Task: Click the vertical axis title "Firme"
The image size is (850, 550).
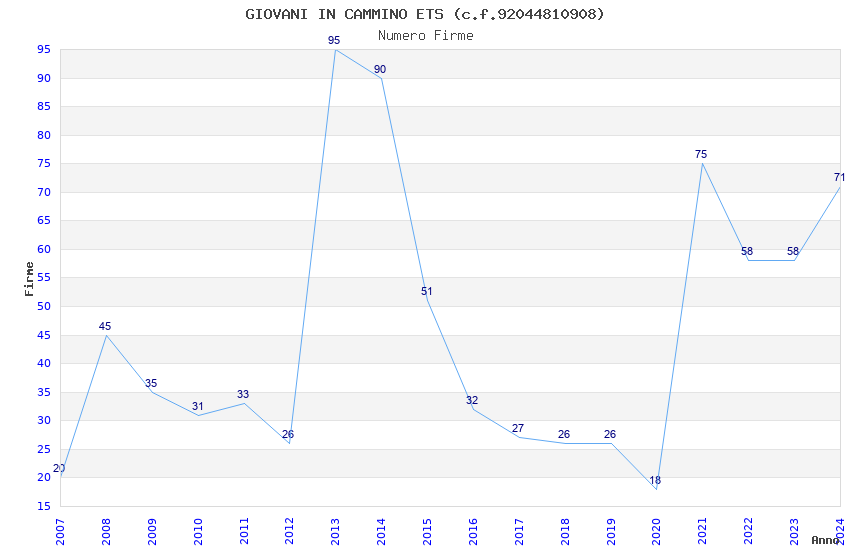Action: pos(29,279)
